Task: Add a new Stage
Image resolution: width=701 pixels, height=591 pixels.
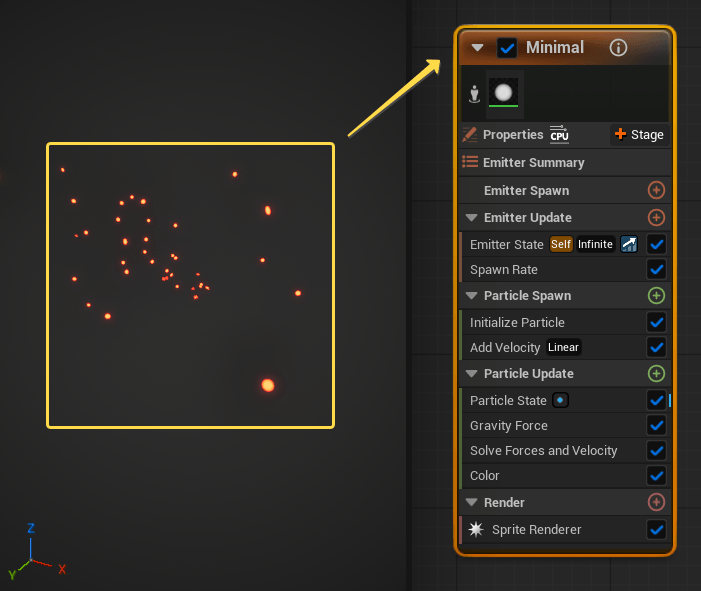Action: click(639, 135)
